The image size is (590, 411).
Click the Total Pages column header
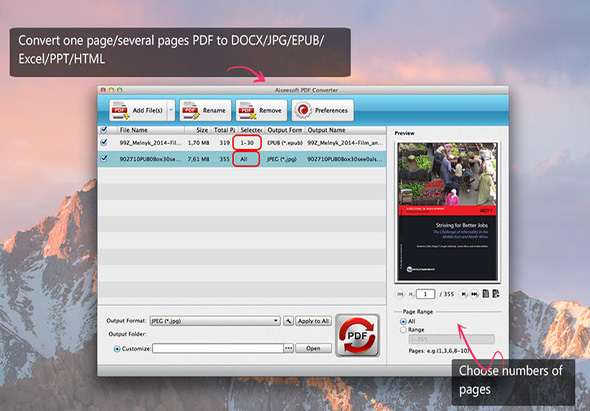[x=225, y=130]
